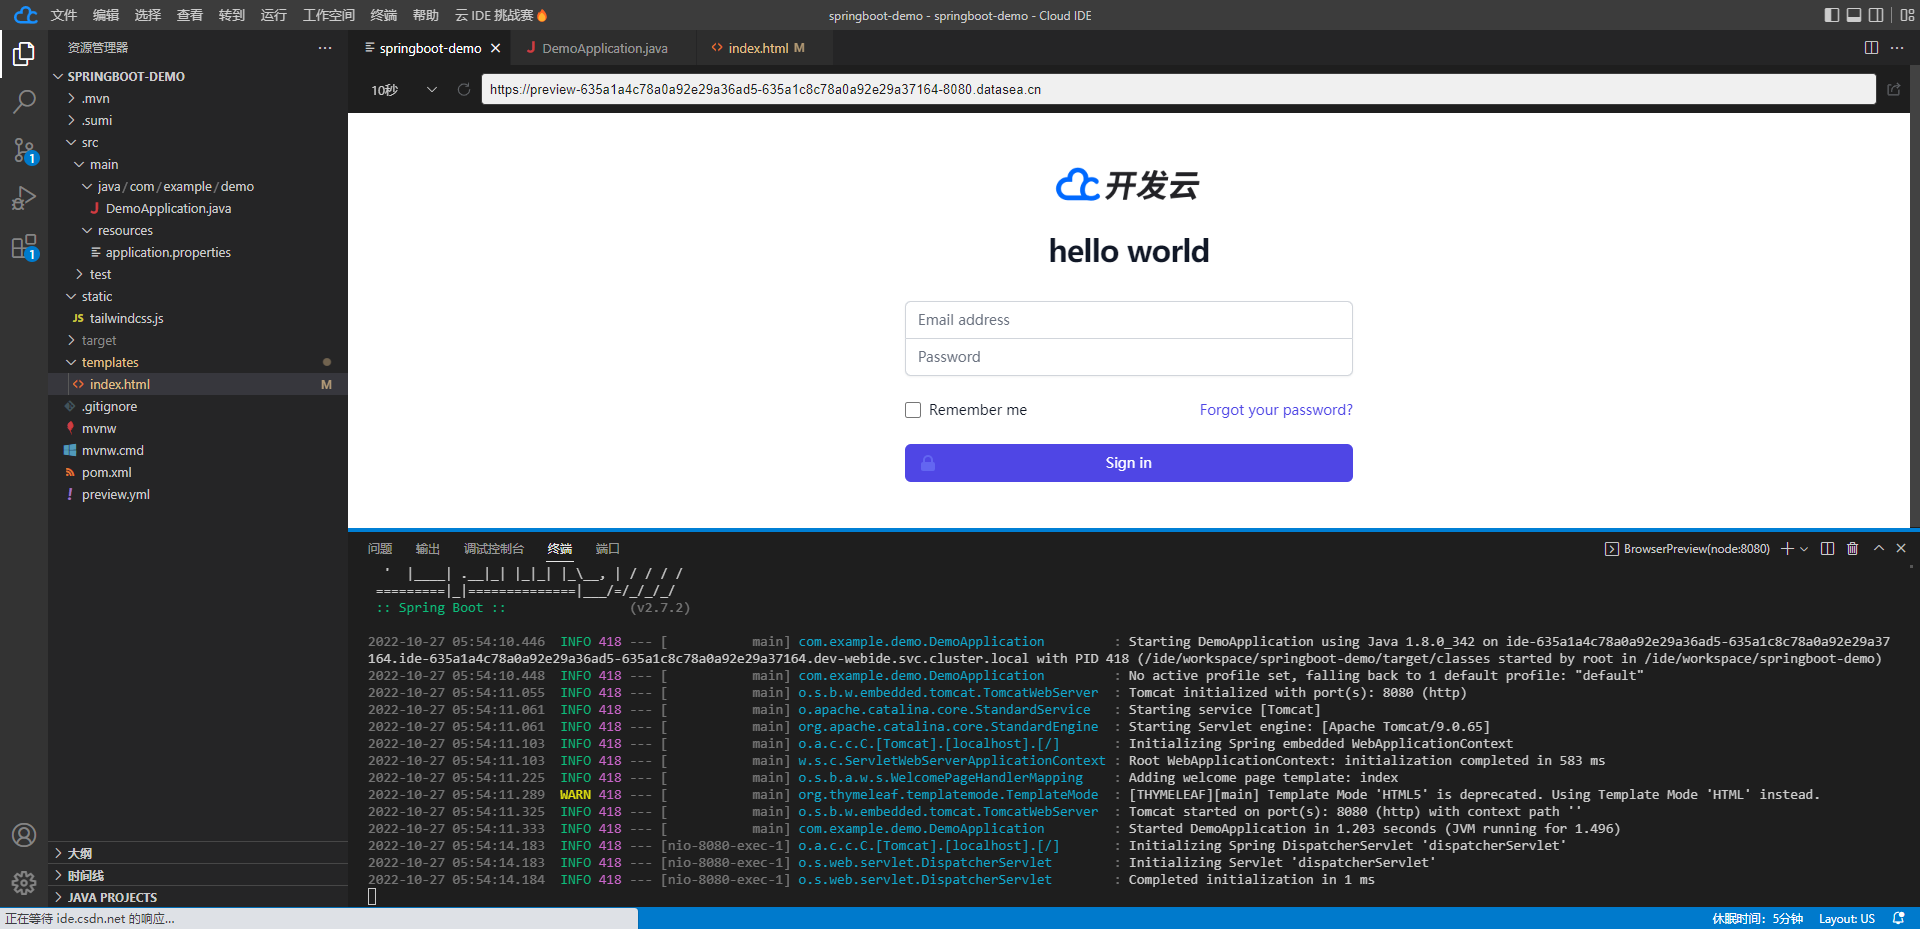Follow the Forgot your password link
This screenshot has width=1920, height=929.
pos(1276,410)
